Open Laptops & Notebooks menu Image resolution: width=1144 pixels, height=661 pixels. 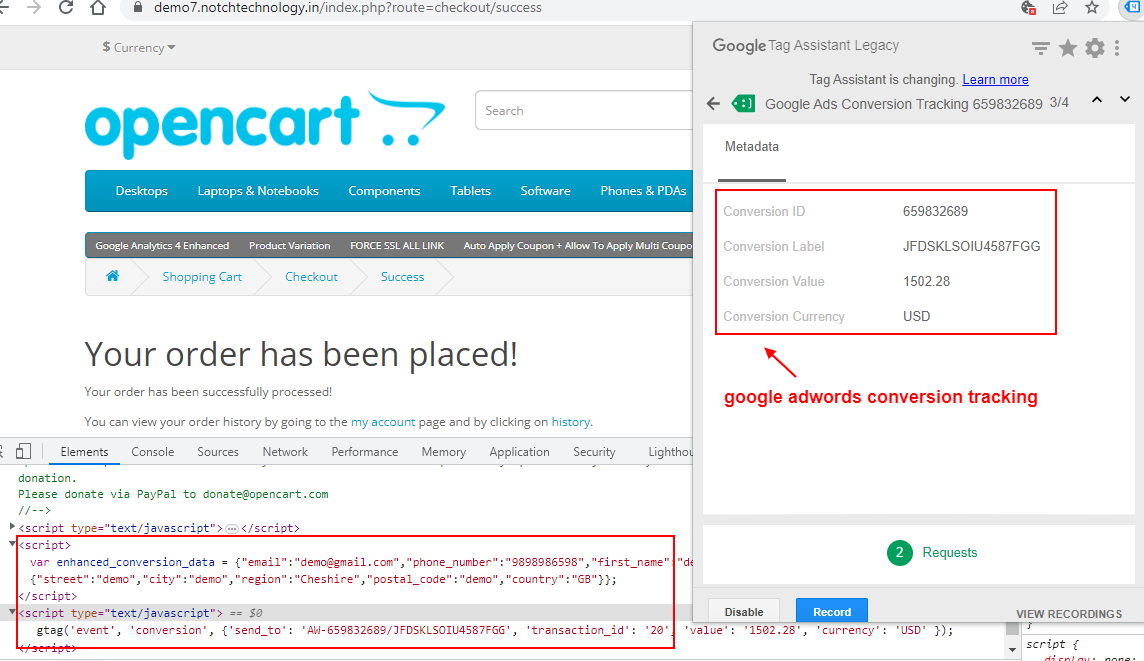[x=258, y=190]
